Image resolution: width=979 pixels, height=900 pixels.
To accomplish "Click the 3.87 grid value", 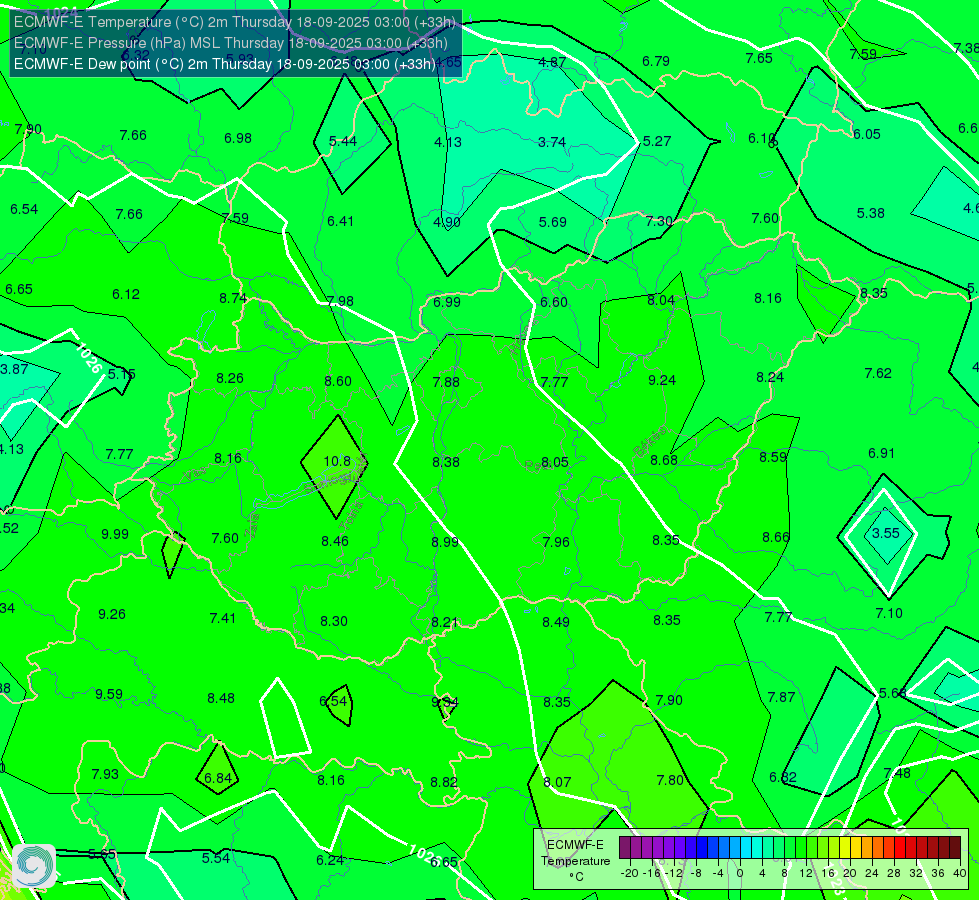I will tap(14, 368).
